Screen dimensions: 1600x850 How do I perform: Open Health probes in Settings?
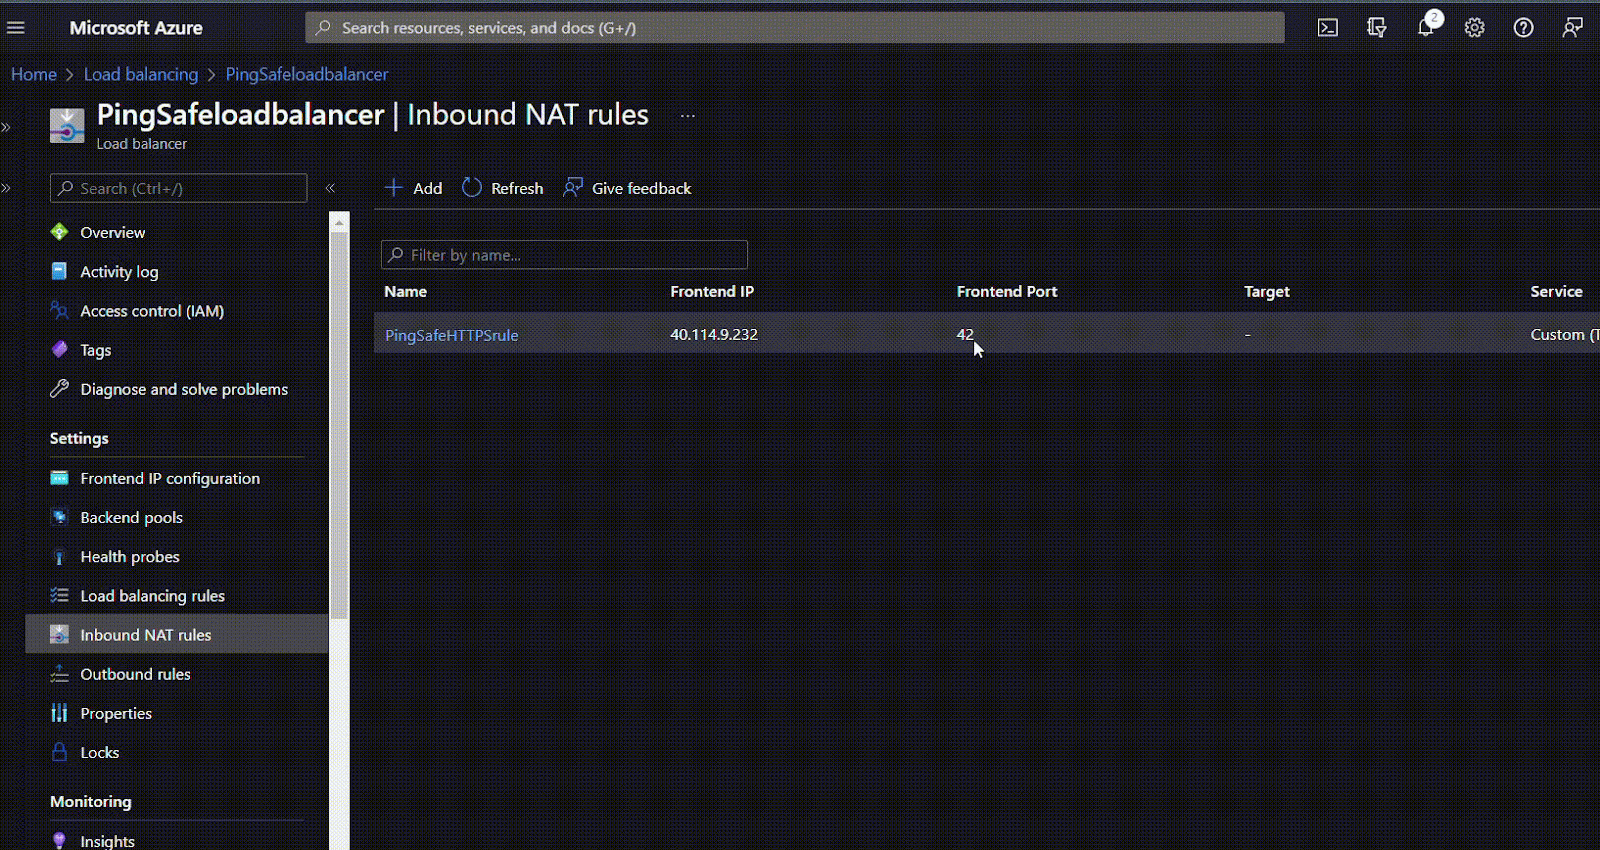click(130, 557)
